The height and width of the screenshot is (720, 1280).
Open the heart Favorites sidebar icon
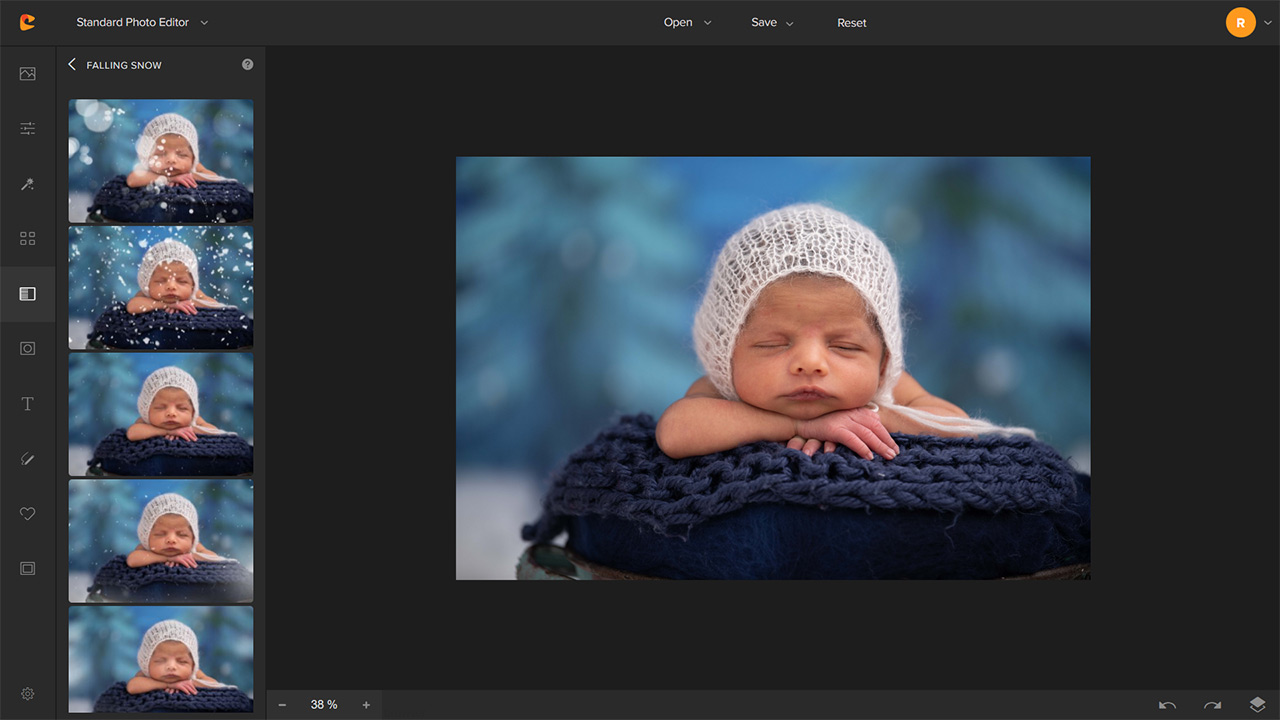[27, 513]
